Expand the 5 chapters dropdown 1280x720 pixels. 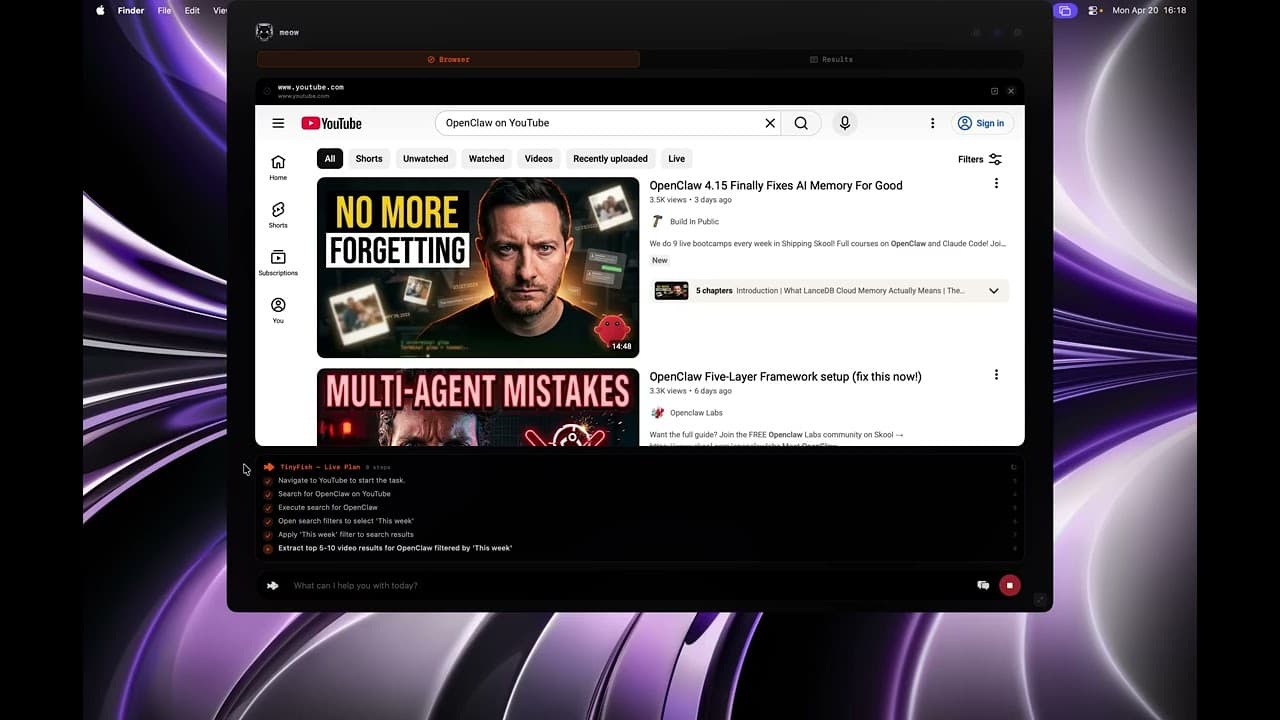point(994,291)
